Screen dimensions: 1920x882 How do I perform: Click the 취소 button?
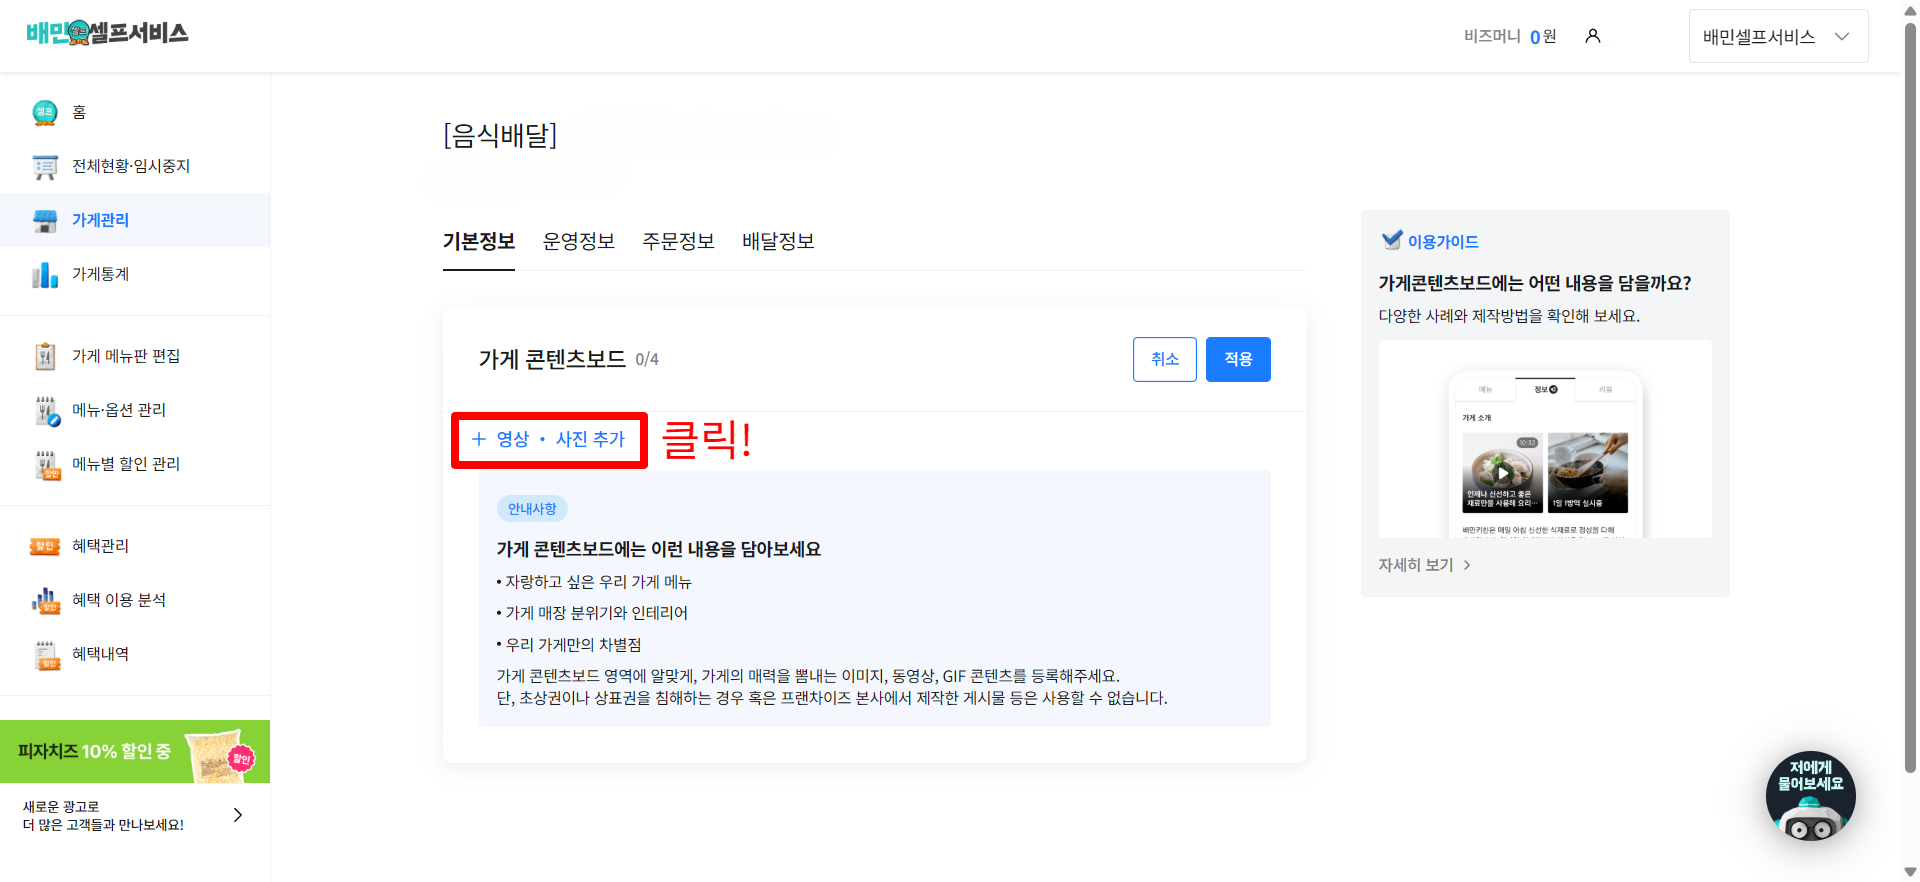(1165, 359)
